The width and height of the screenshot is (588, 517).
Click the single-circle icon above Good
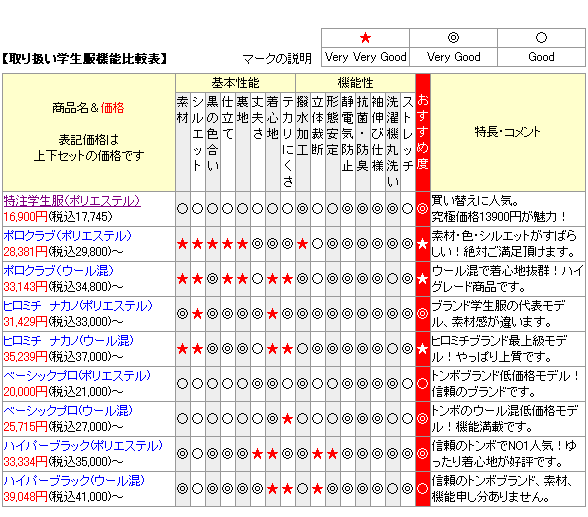tap(541, 37)
